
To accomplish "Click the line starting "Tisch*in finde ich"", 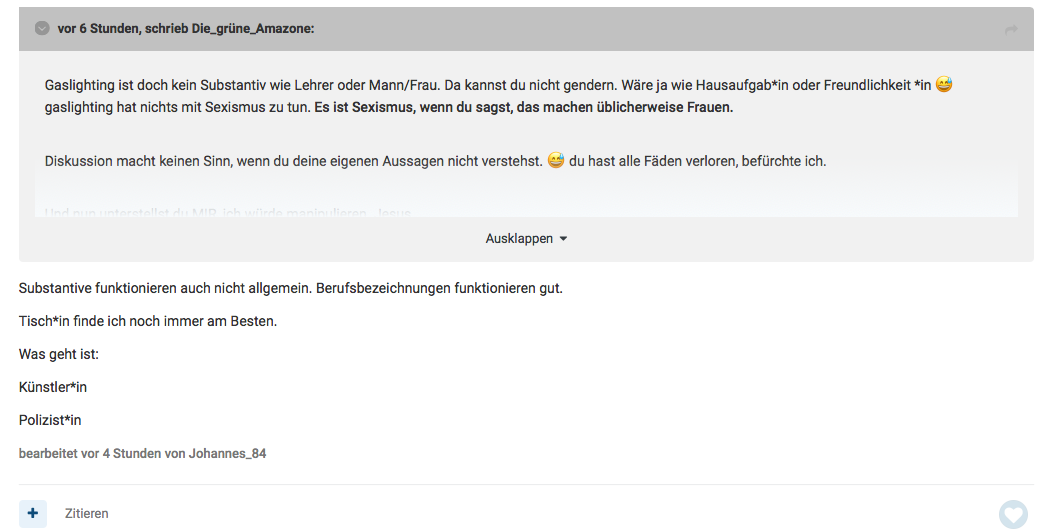I will click(147, 321).
